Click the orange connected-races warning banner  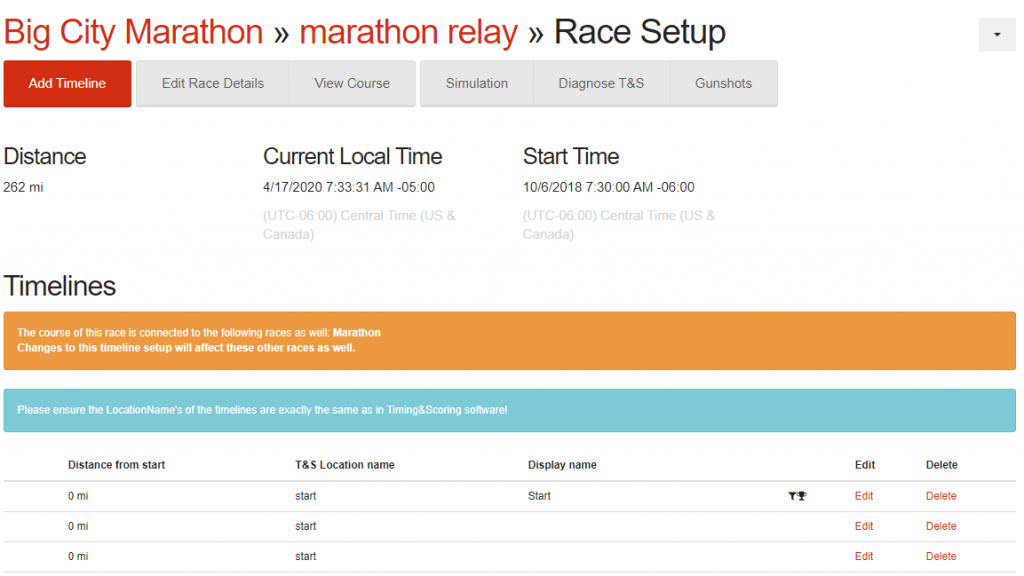click(x=509, y=341)
